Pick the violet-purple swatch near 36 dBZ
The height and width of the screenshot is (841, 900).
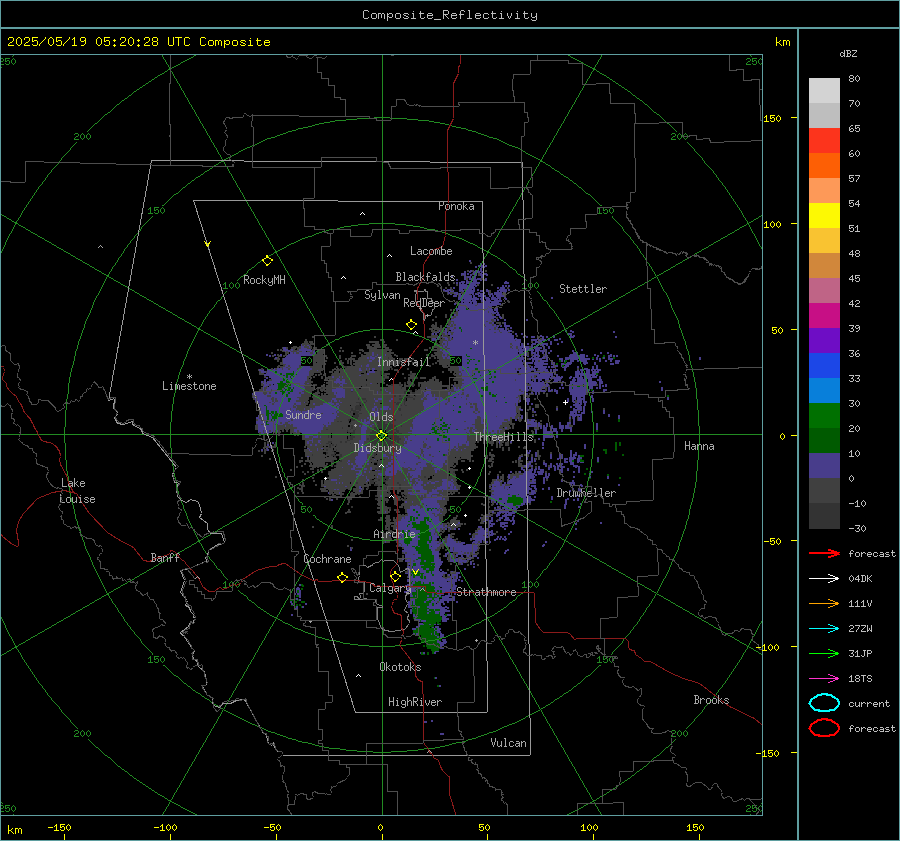tap(824, 341)
